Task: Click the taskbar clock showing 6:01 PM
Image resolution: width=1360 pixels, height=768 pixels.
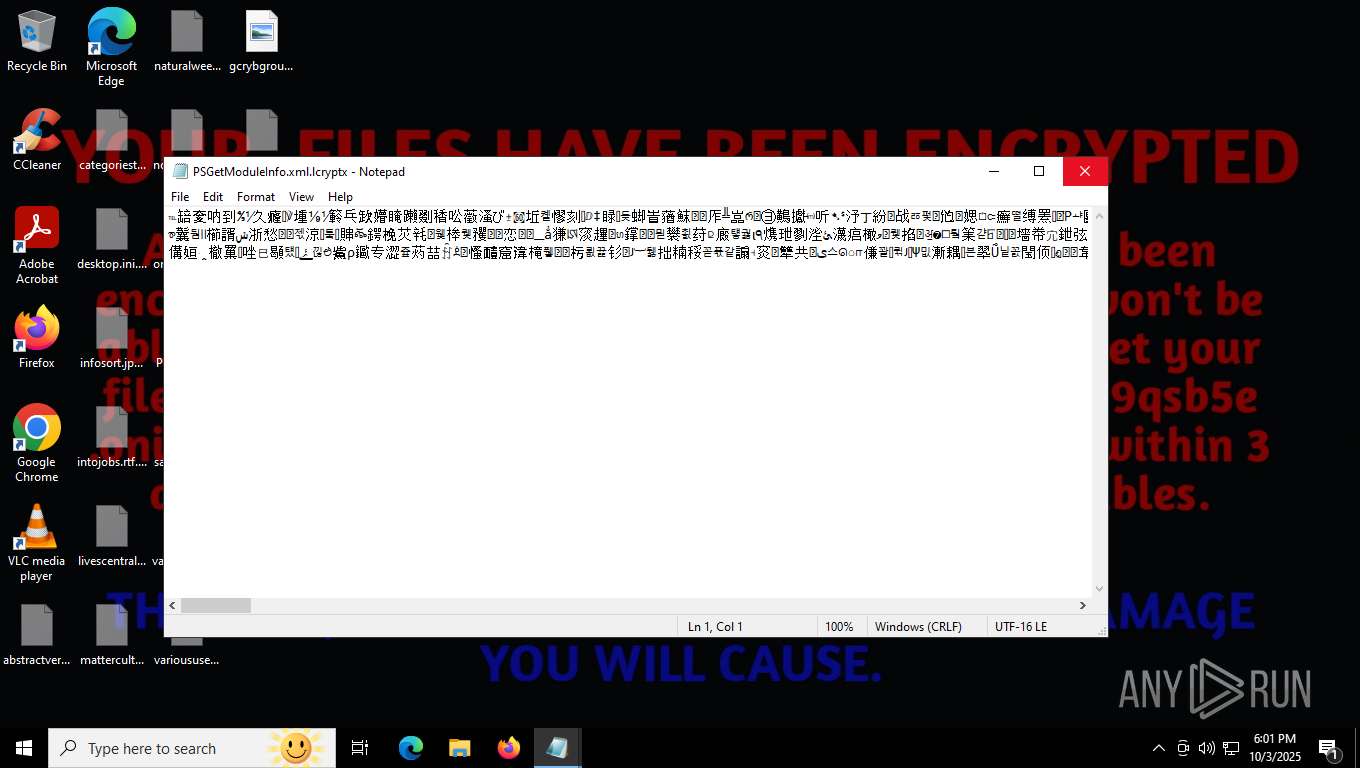Action: tap(1273, 748)
